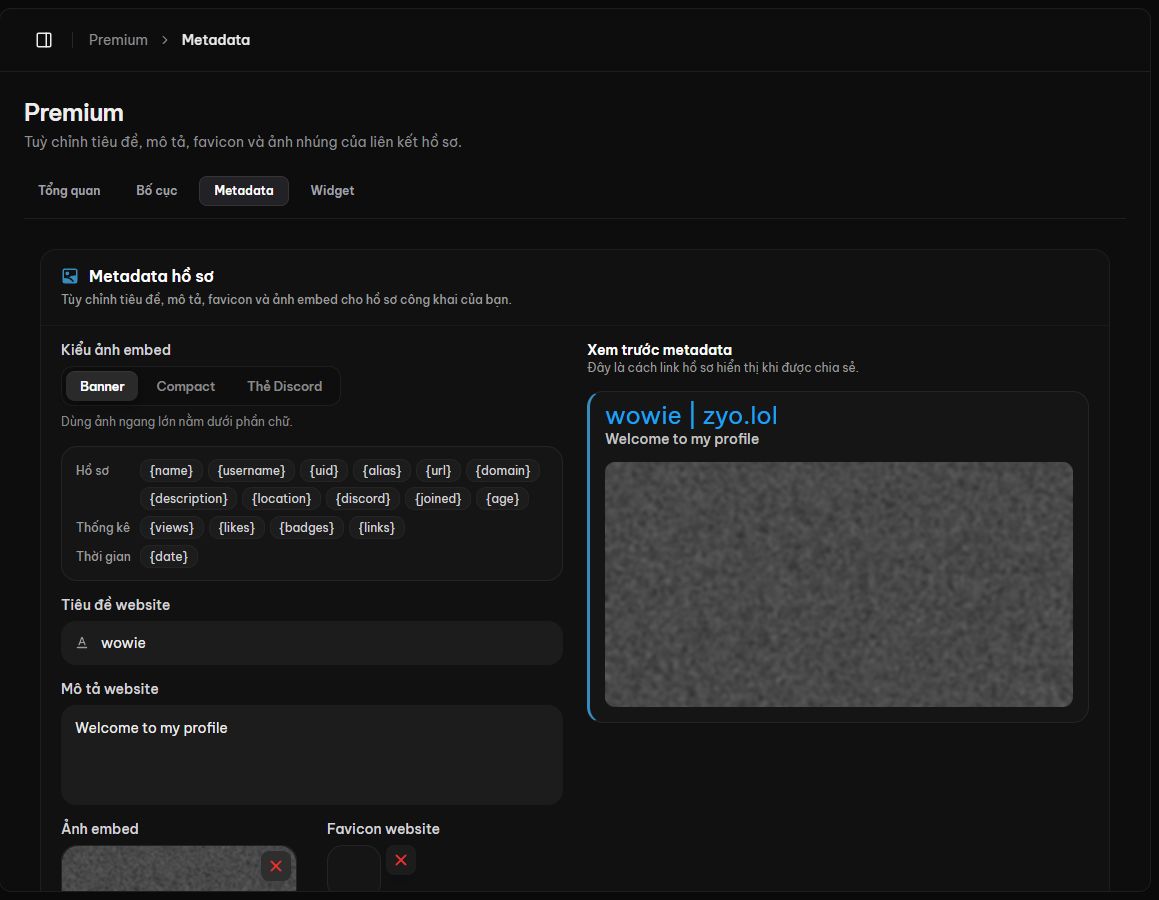Viewport: 1159px width, 900px height.
Task: Click the text icon in title field
Action: coord(82,643)
